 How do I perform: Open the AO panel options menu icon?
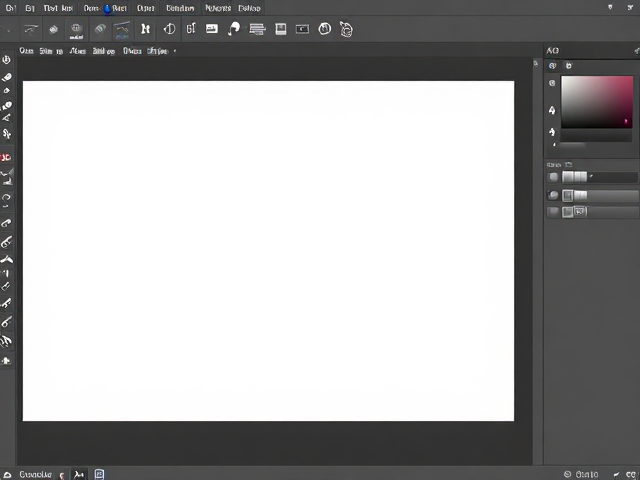(x=636, y=51)
